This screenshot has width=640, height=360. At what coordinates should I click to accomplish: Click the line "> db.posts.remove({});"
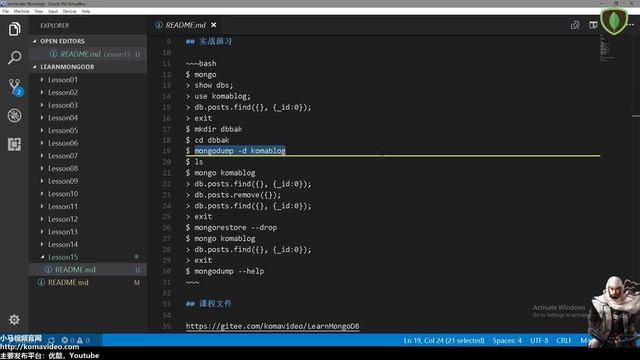pyautogui.click(x=233, y=195)
